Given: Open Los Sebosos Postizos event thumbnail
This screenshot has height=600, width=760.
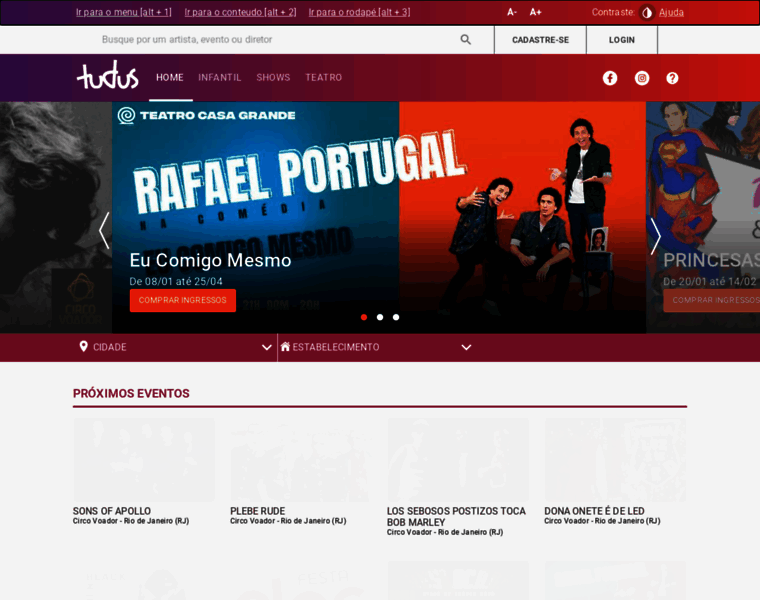Looking at the screenshot, I should [x=458, y=460].
